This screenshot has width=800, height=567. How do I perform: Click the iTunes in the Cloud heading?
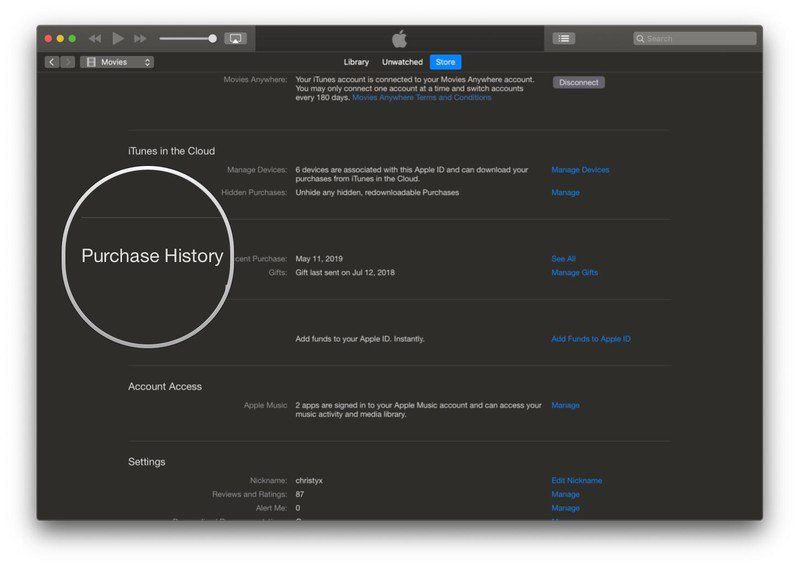tap(171, 151)
